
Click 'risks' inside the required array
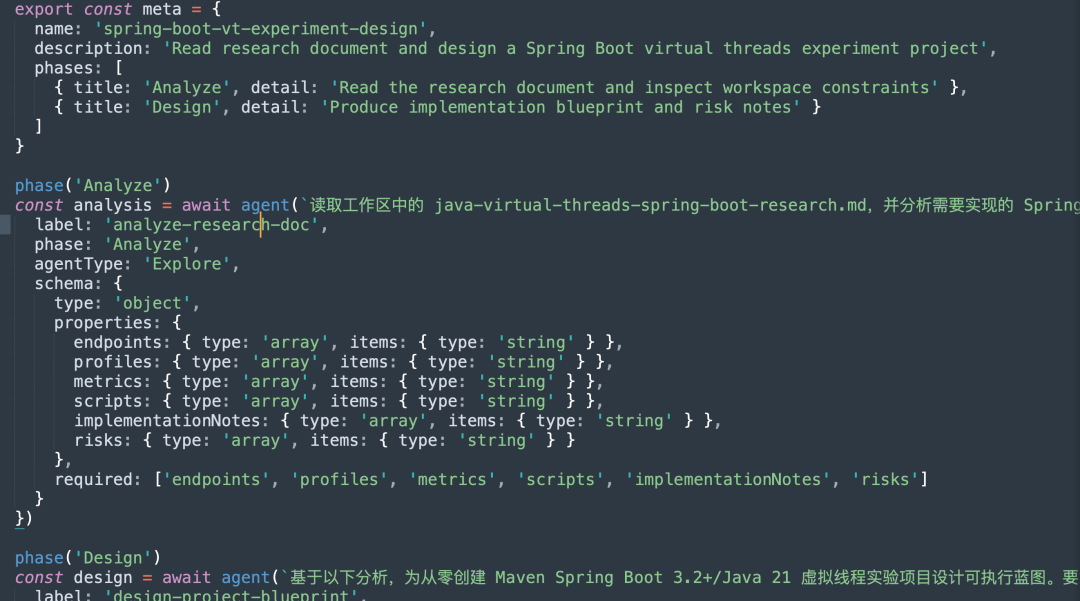pyautogui.click(x=885, y=480)
